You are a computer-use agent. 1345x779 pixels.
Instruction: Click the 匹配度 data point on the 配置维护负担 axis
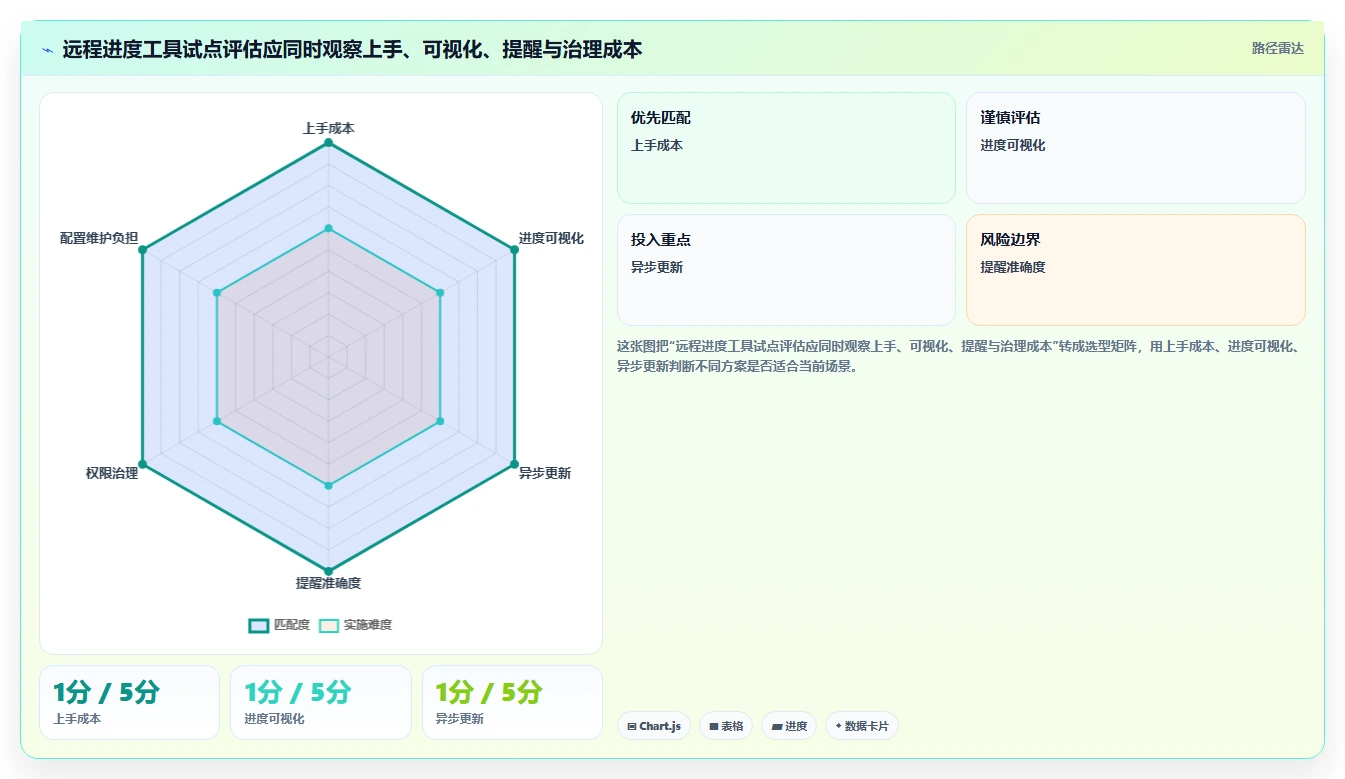(x=142, y=250)
